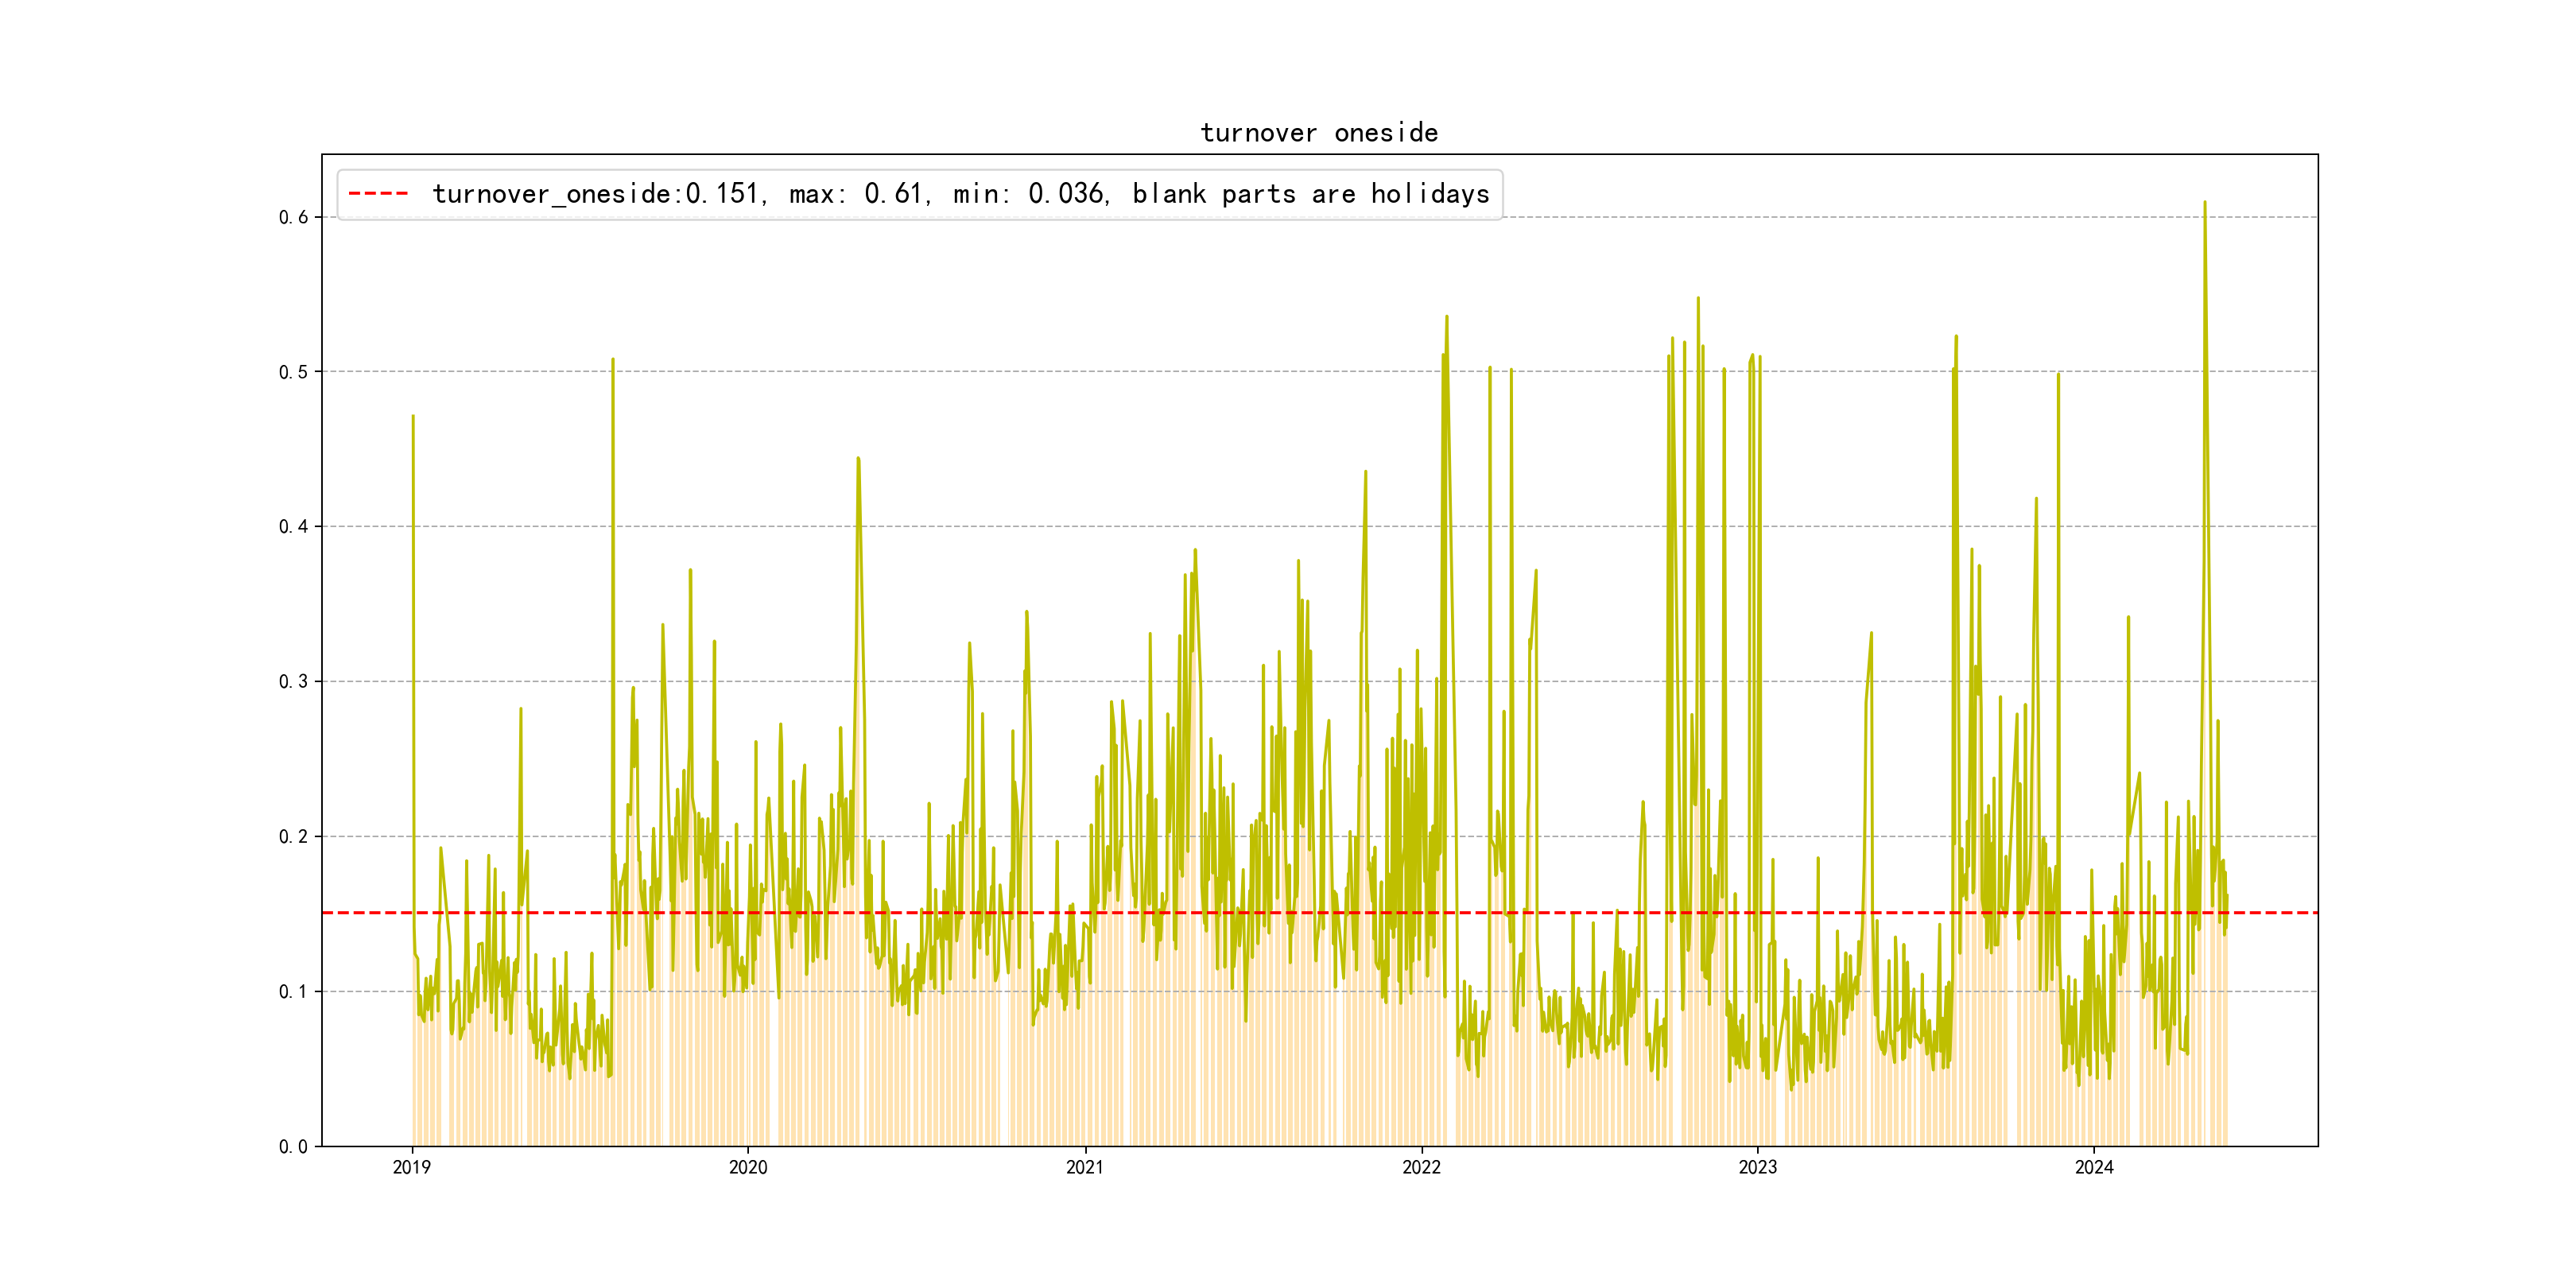Click the 2021 x-axis label

pos(1085,1168)
